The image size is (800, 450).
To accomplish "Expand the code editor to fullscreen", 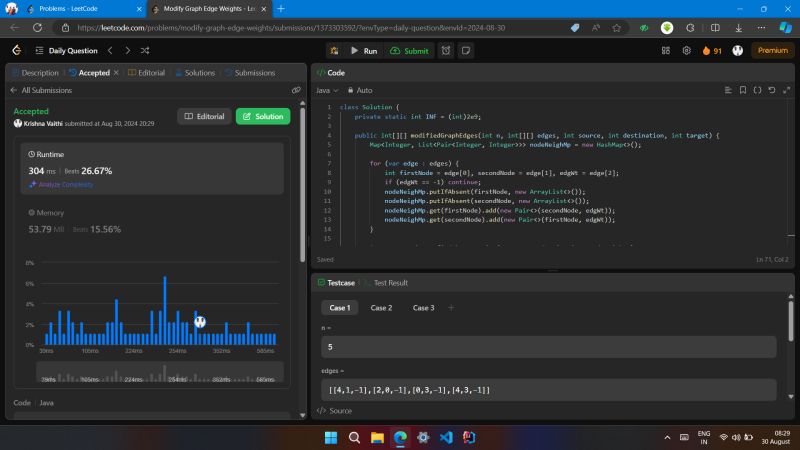I will pos(784,90).
